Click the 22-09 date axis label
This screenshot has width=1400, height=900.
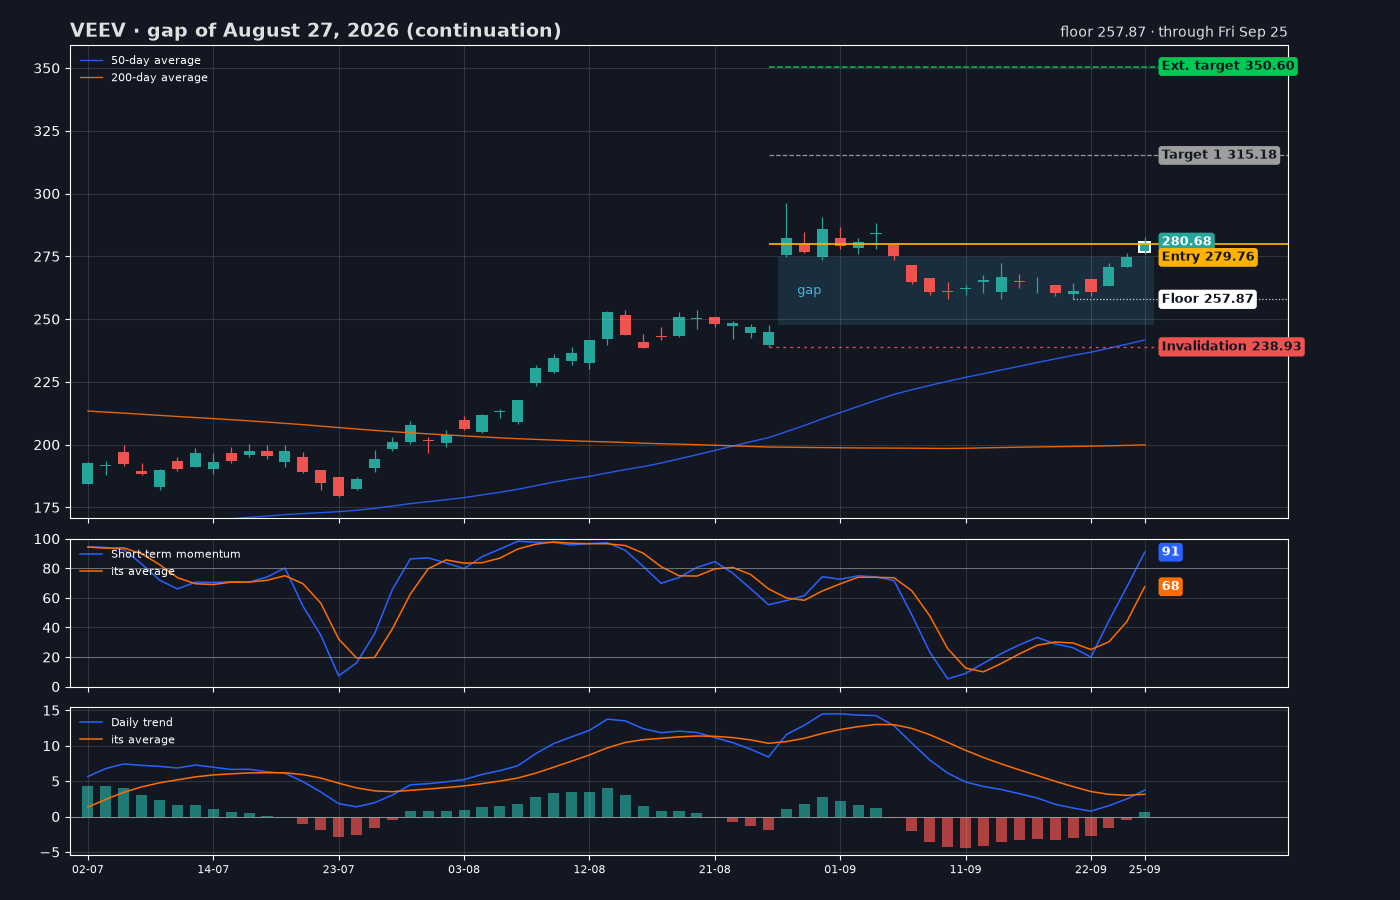click(x=1091, y=870)
